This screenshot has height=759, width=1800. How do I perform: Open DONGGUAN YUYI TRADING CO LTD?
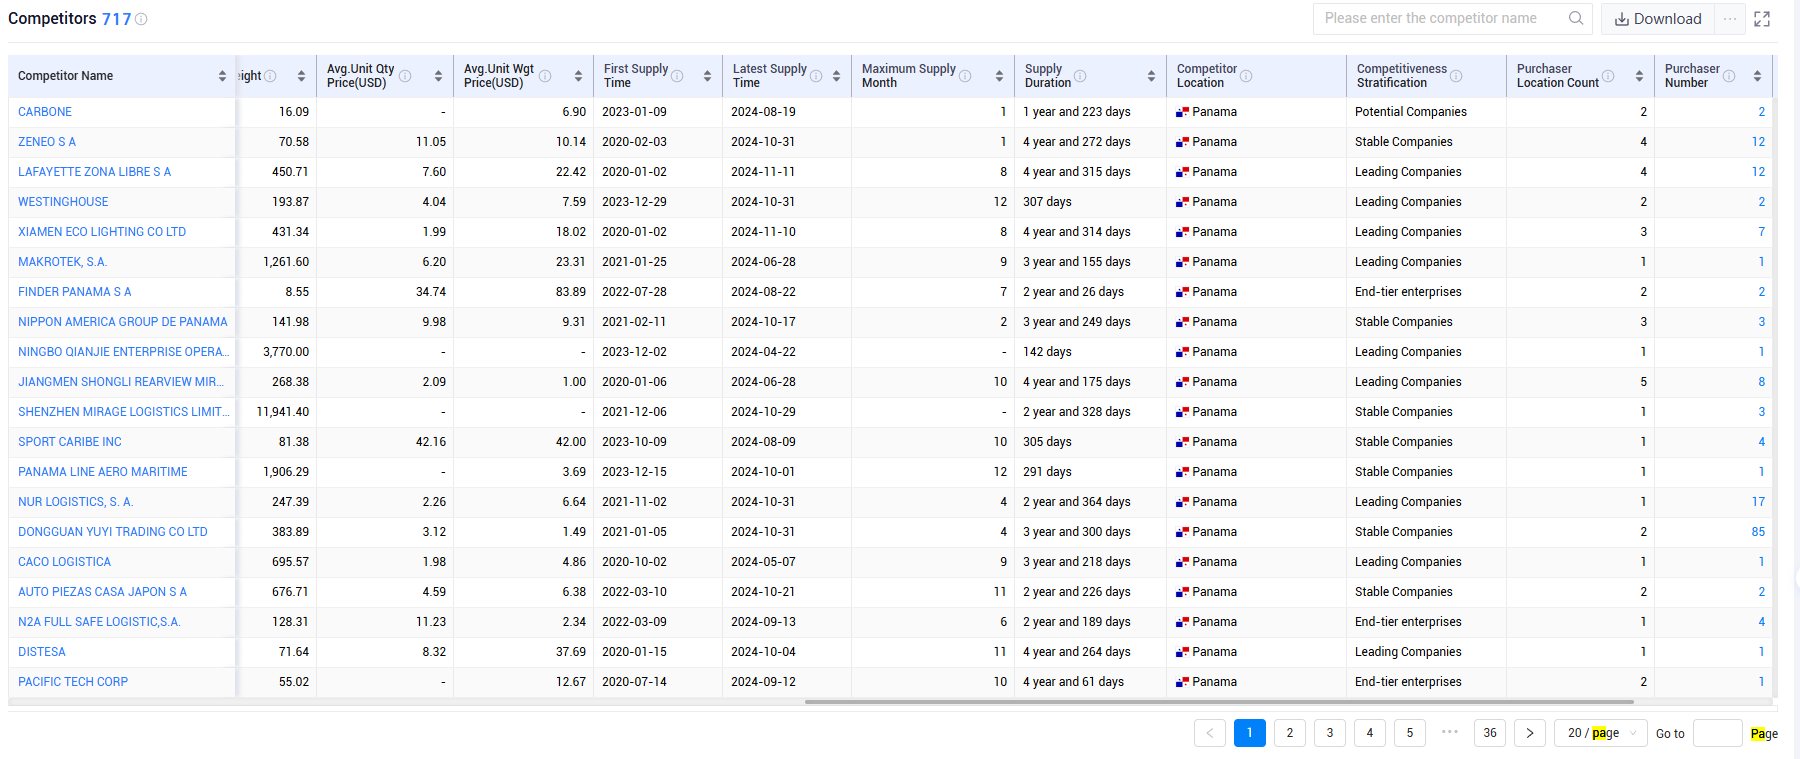tap(113, 532)
